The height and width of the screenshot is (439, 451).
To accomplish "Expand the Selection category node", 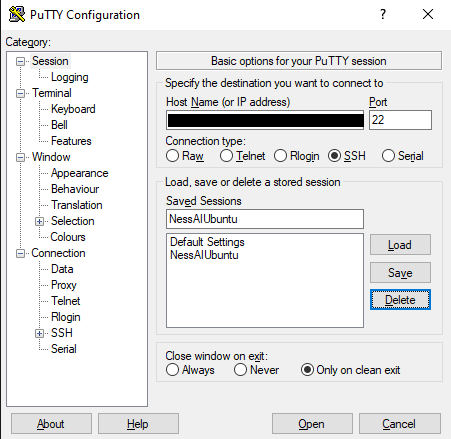I will pos(40,221).
